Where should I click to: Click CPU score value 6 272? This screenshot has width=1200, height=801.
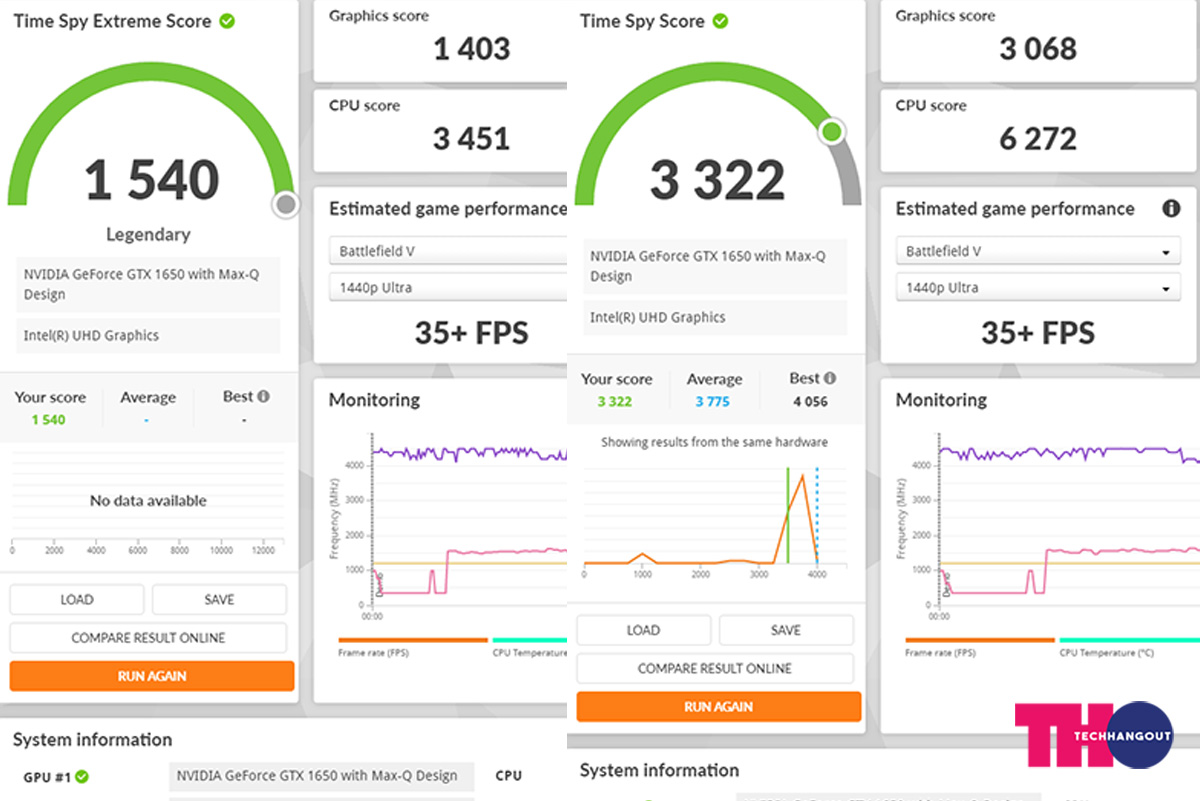click(1038, 138)
